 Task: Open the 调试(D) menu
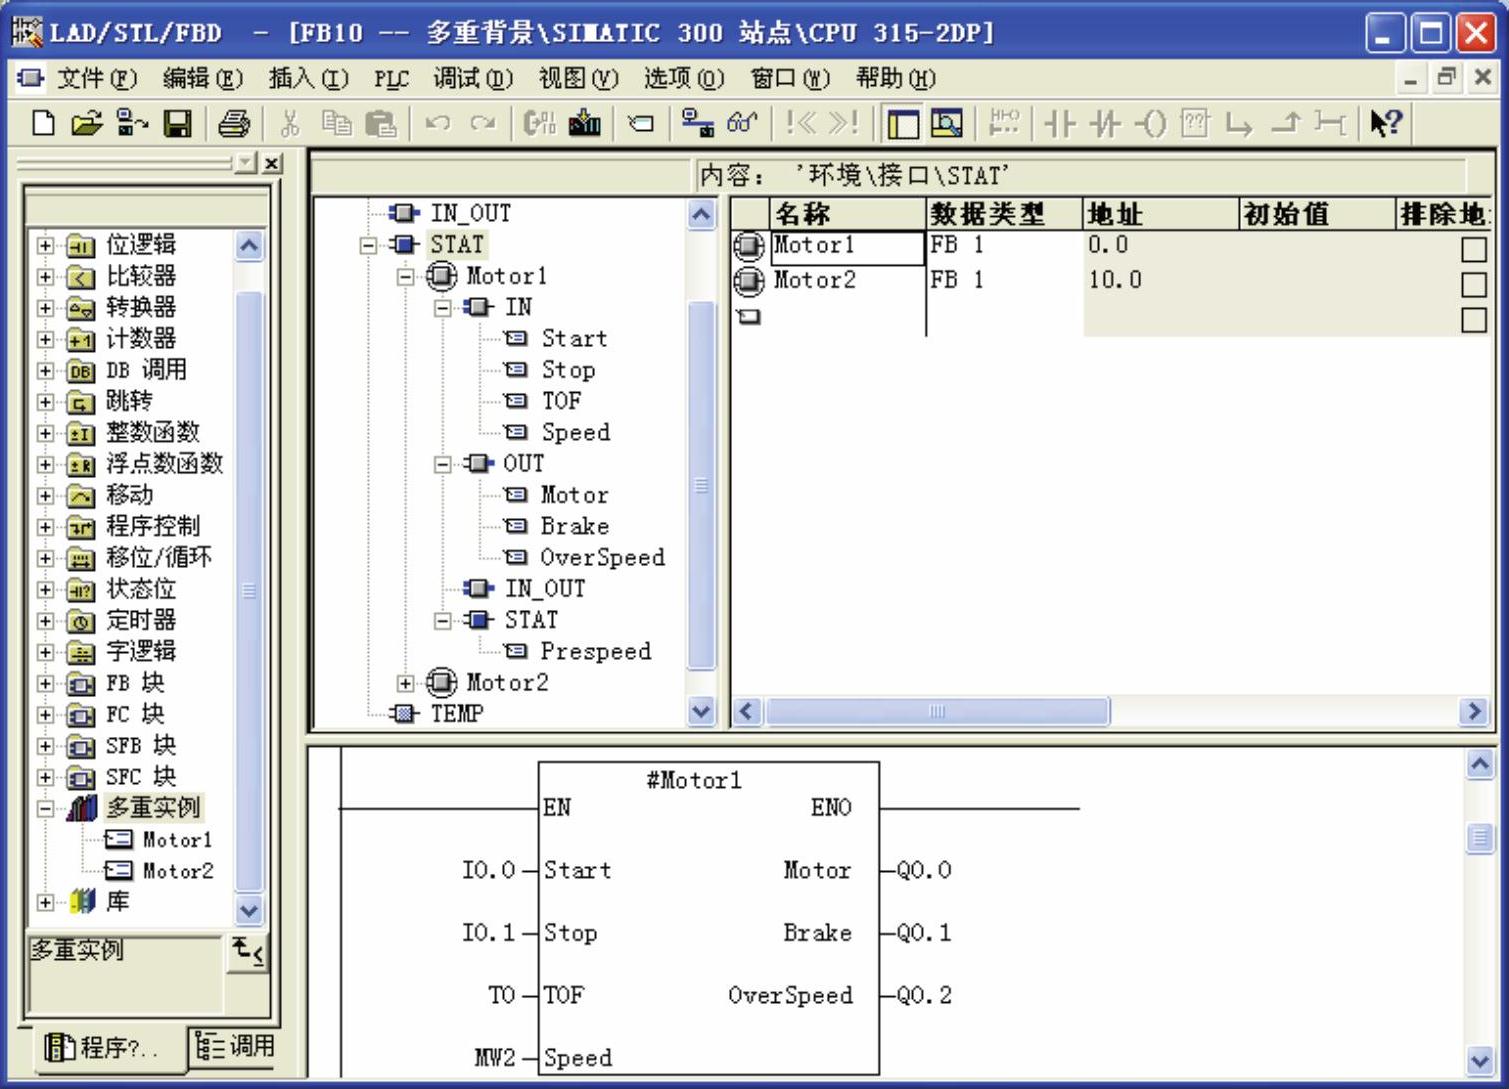[472, 78]
